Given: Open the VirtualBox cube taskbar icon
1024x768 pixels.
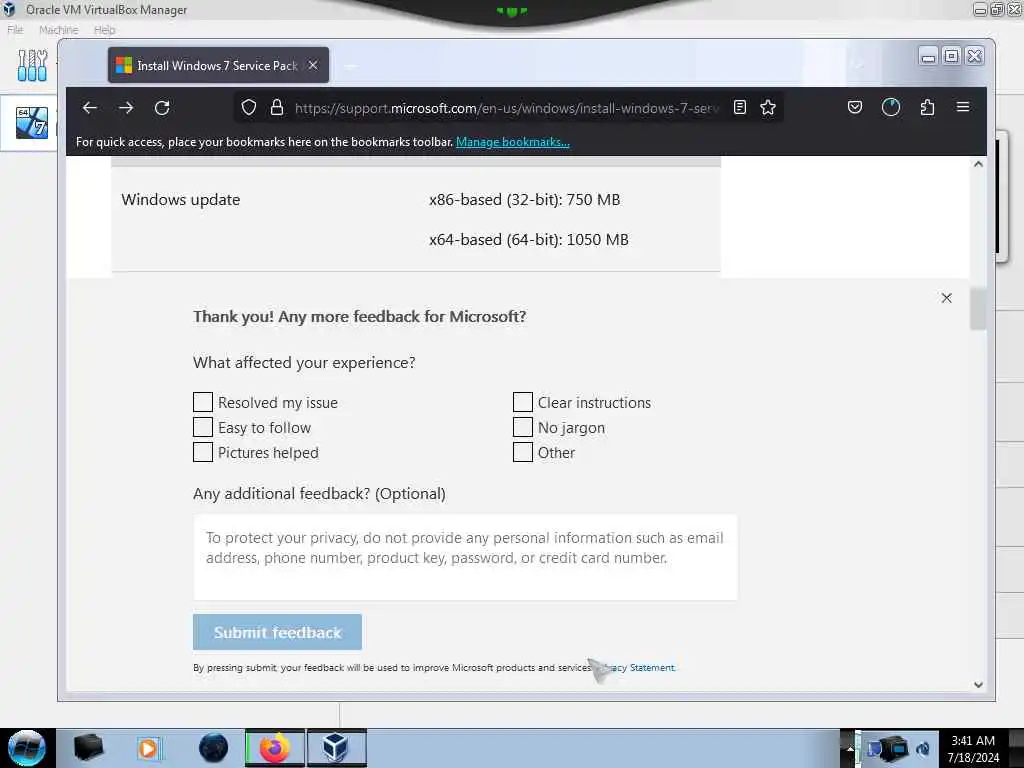Looking at the screenshot, I should tap(336, 748).
